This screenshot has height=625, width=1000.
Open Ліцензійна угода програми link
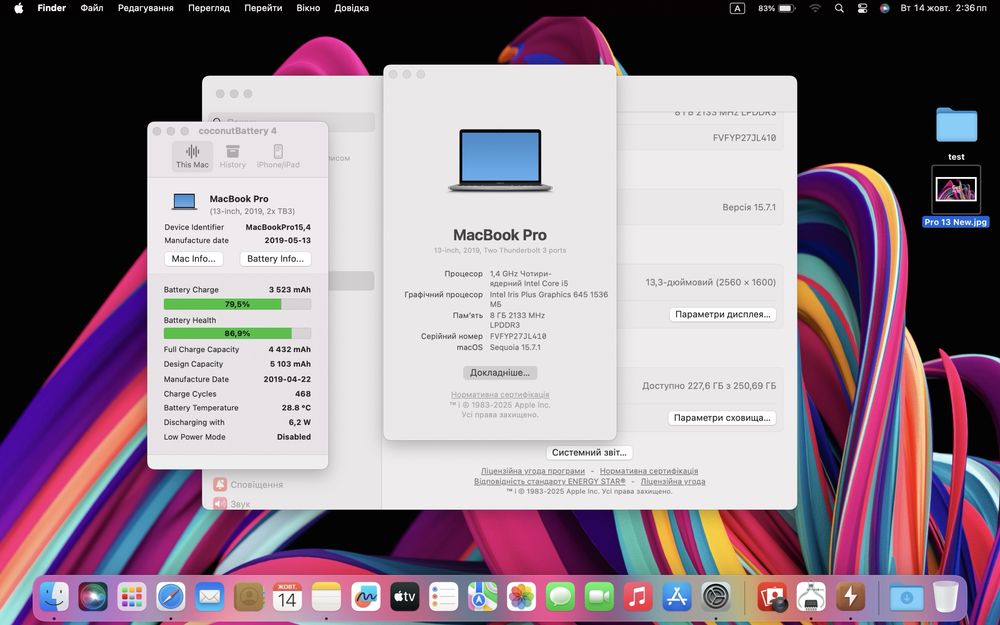coord(533,471)
